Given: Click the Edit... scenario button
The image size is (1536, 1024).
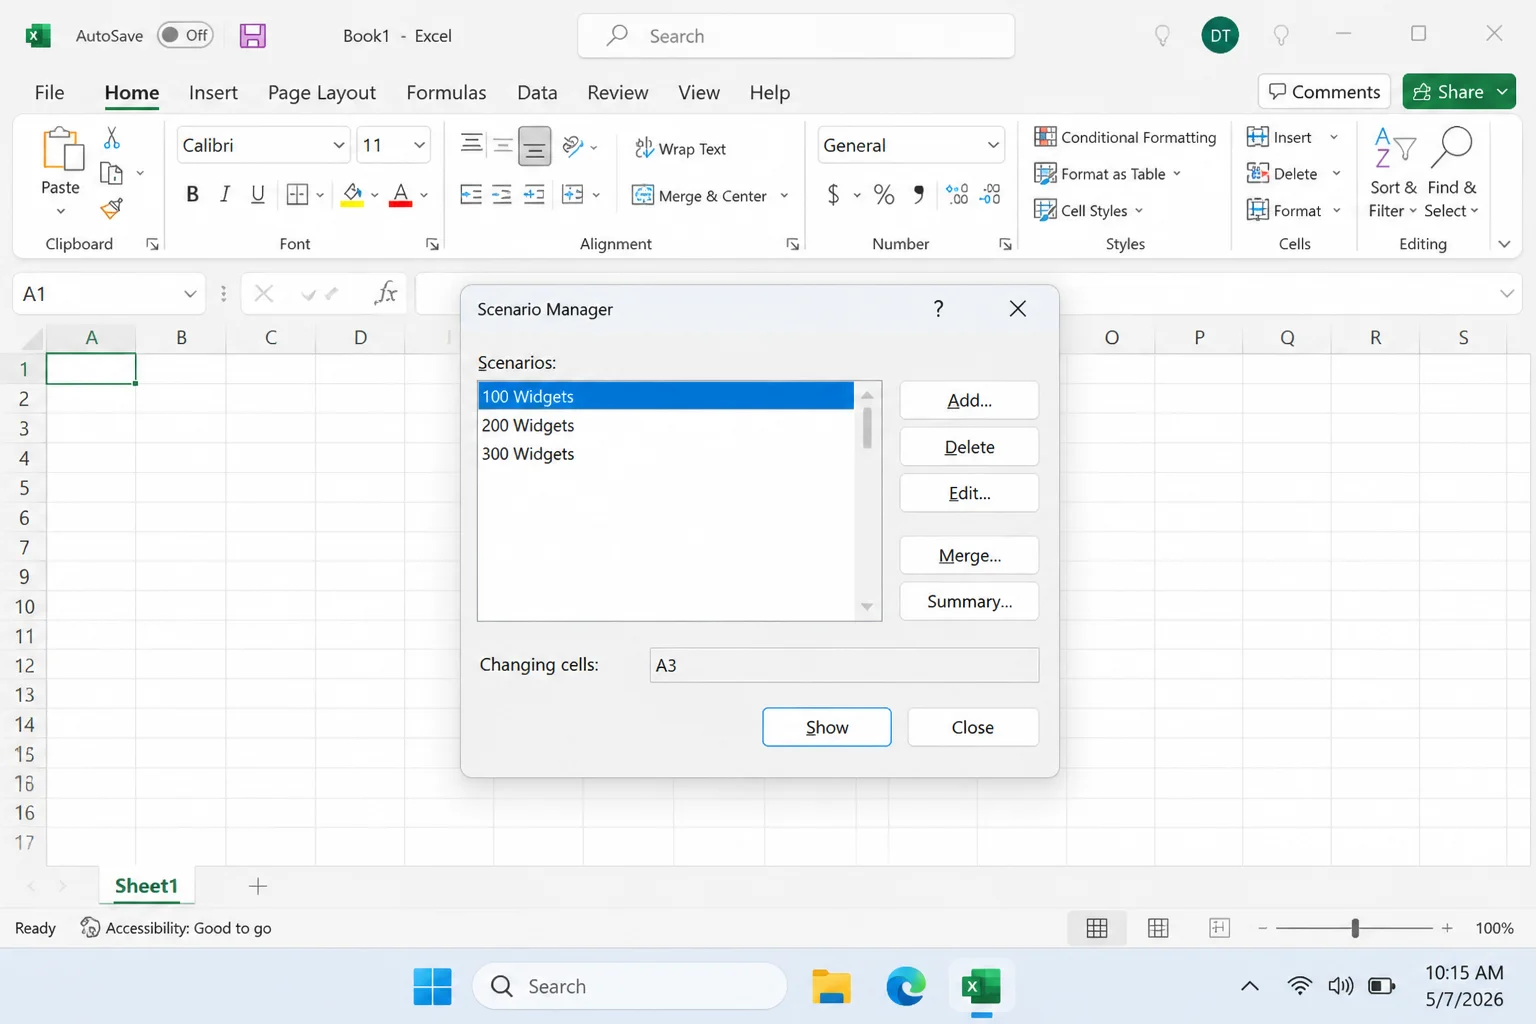Looking at the screenshot, I should 969,493.
